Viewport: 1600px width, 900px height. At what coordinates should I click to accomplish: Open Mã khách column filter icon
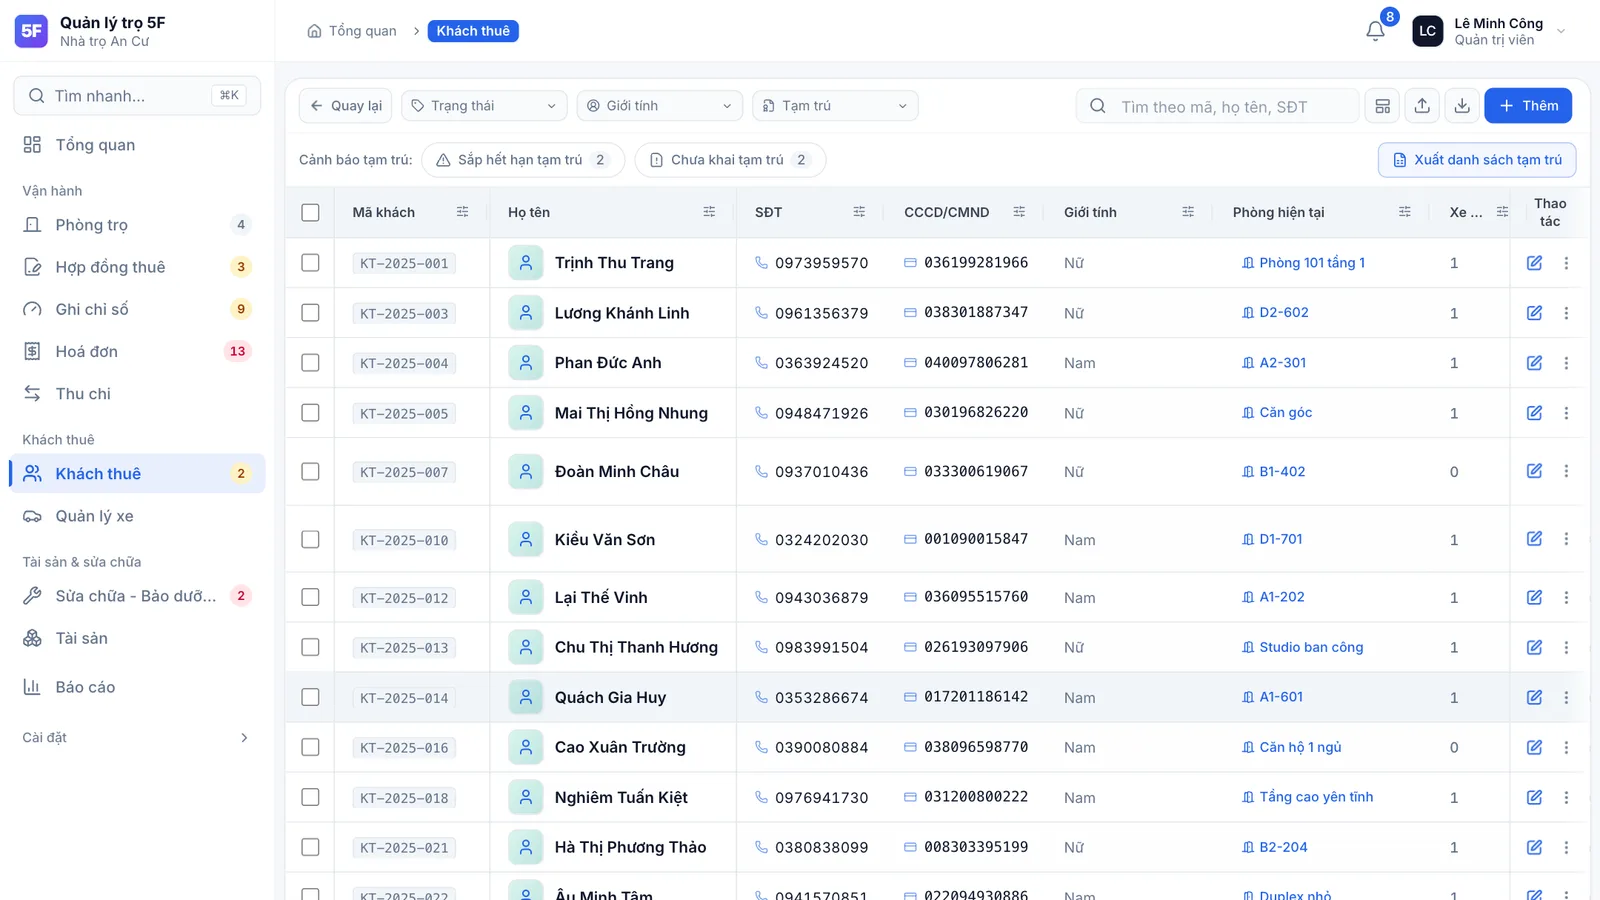462,212
